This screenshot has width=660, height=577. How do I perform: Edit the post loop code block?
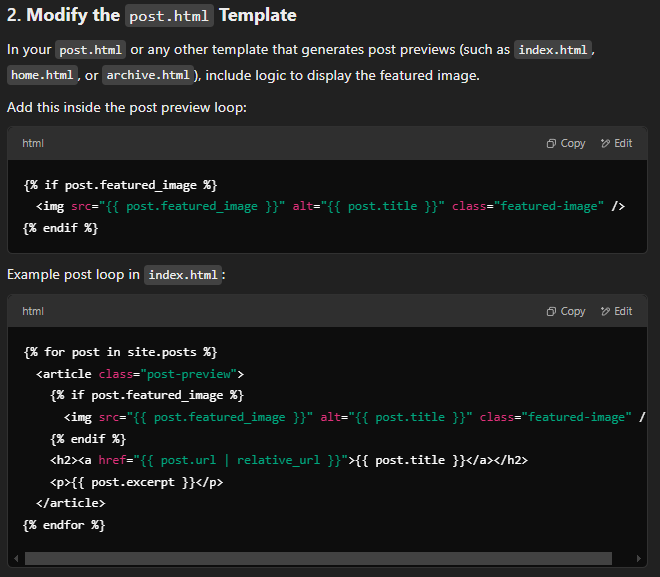tap(616, 311)
